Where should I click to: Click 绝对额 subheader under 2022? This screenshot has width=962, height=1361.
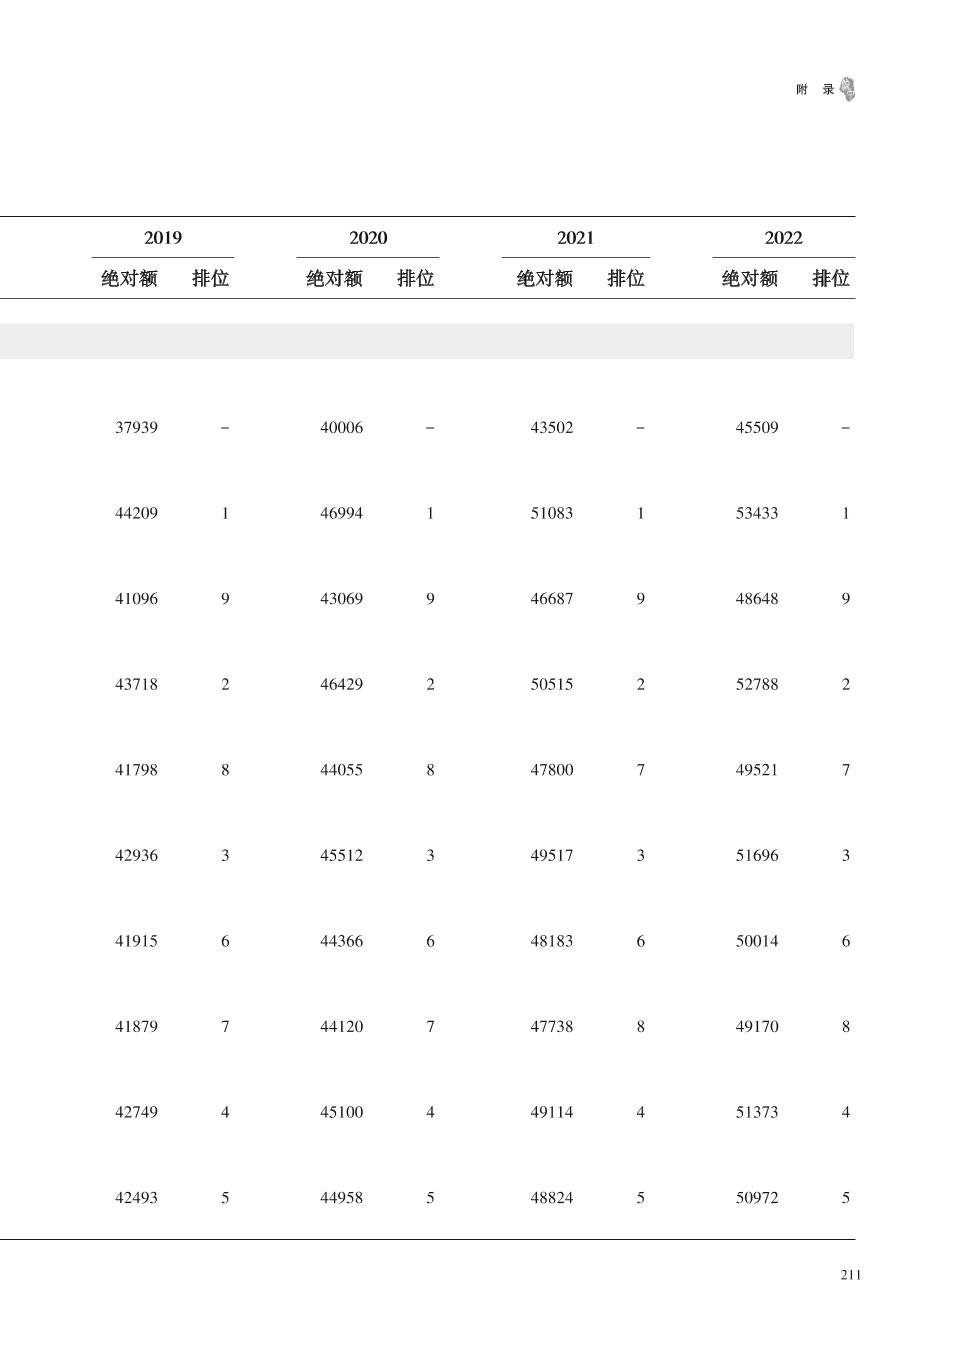point(749,279)
